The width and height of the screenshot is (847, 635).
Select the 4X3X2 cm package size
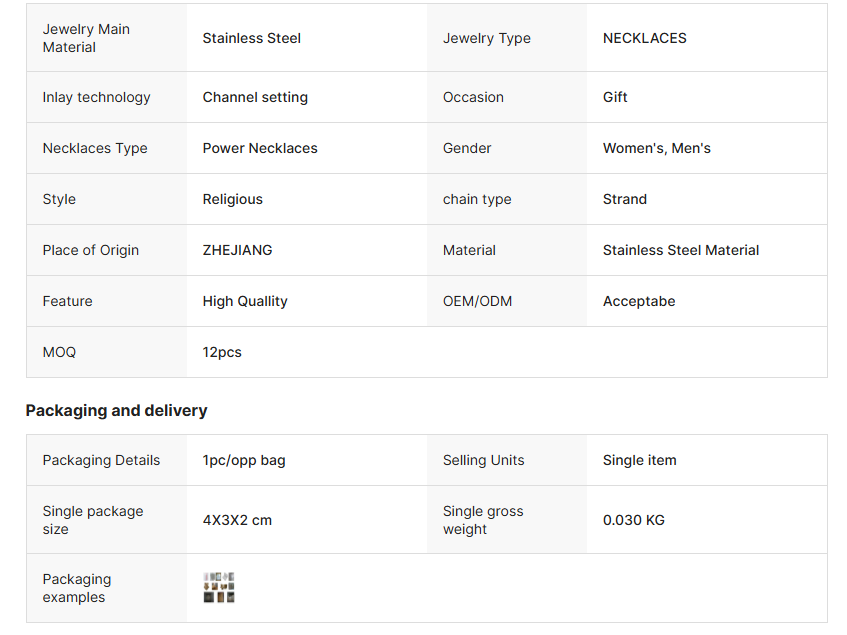237,521
